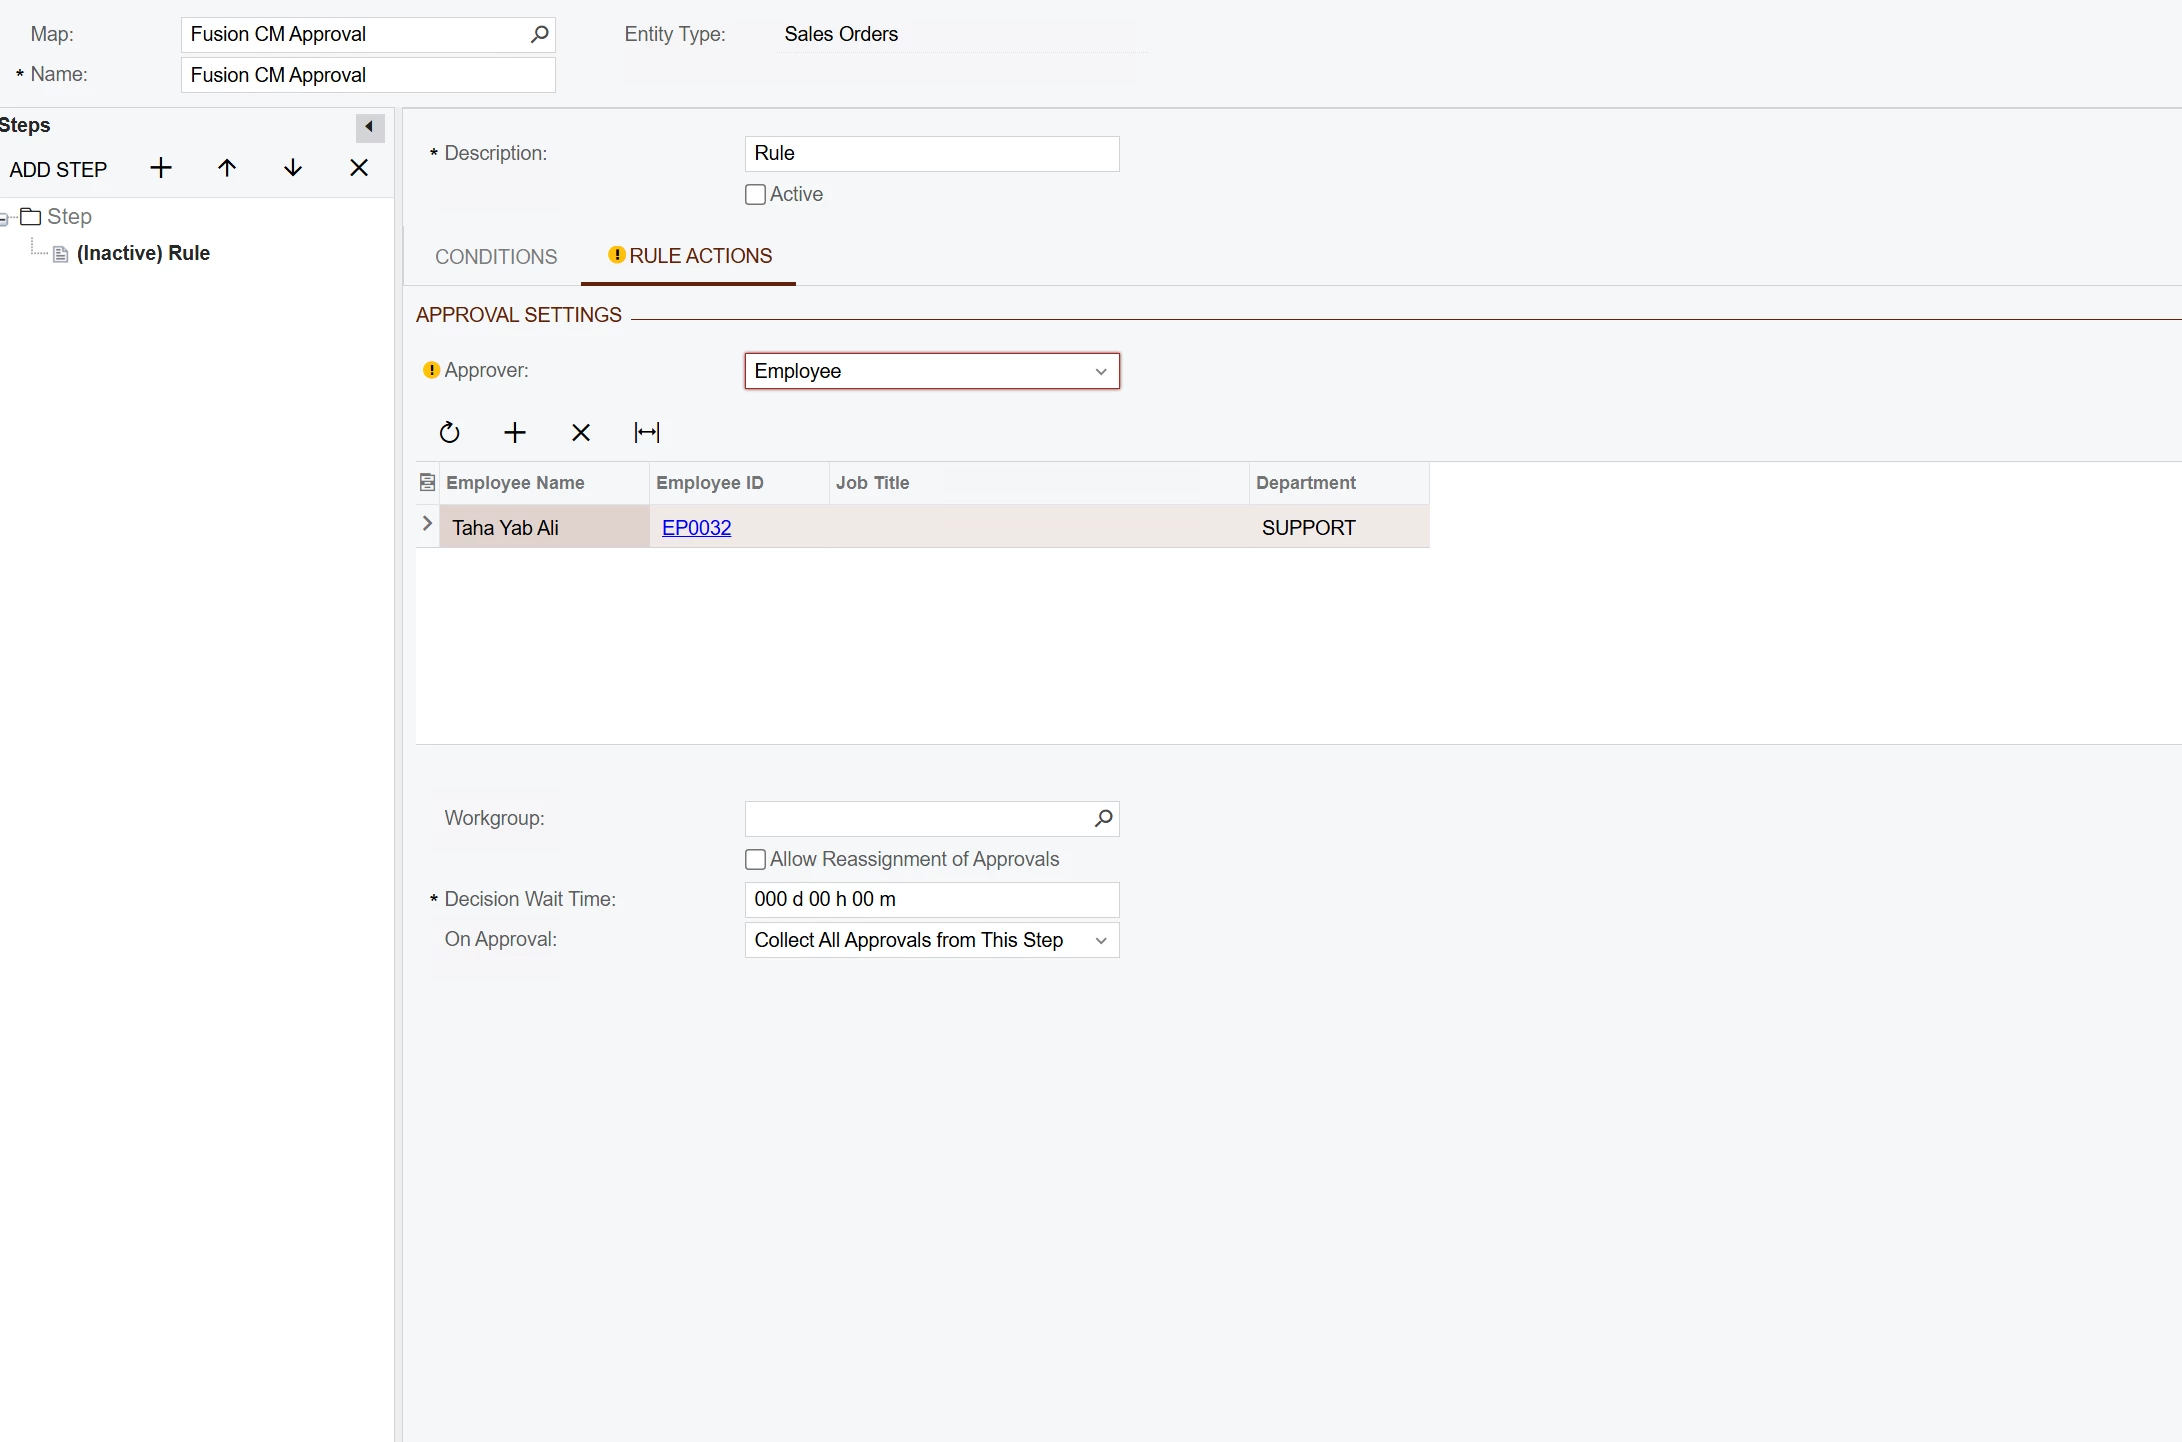Screen dimensions: 2182x1442
Task: Collapse the Steps panel arrow
Action: point(369,127)
